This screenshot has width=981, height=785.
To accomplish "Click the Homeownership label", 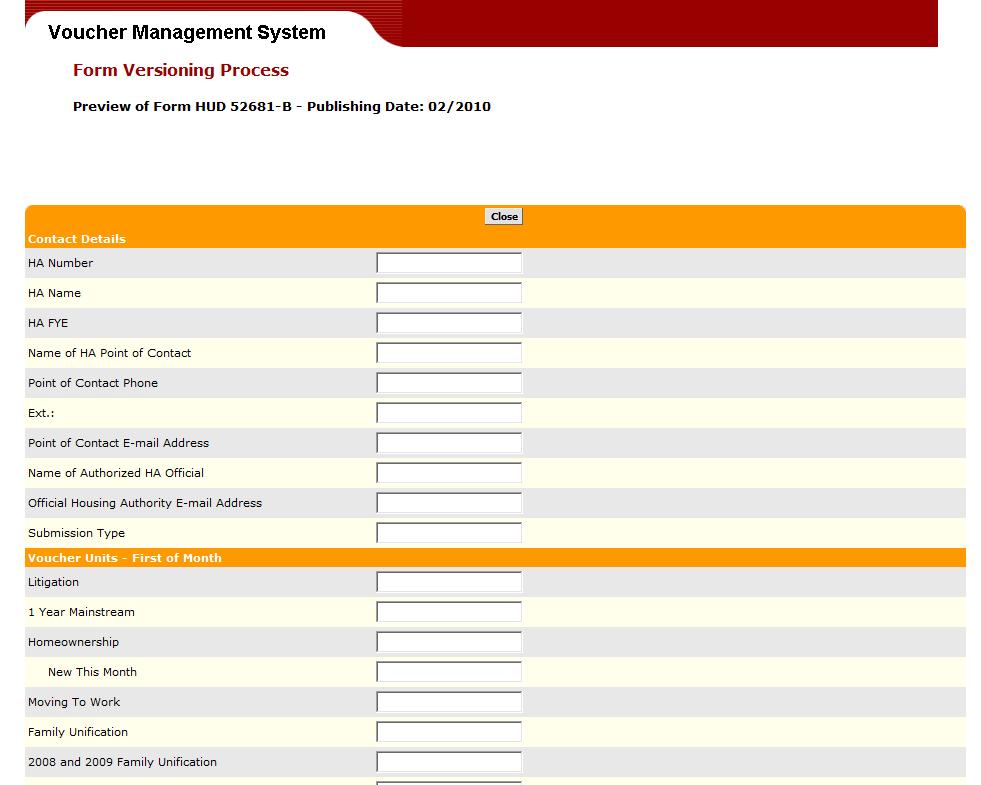I will point(73,642).
